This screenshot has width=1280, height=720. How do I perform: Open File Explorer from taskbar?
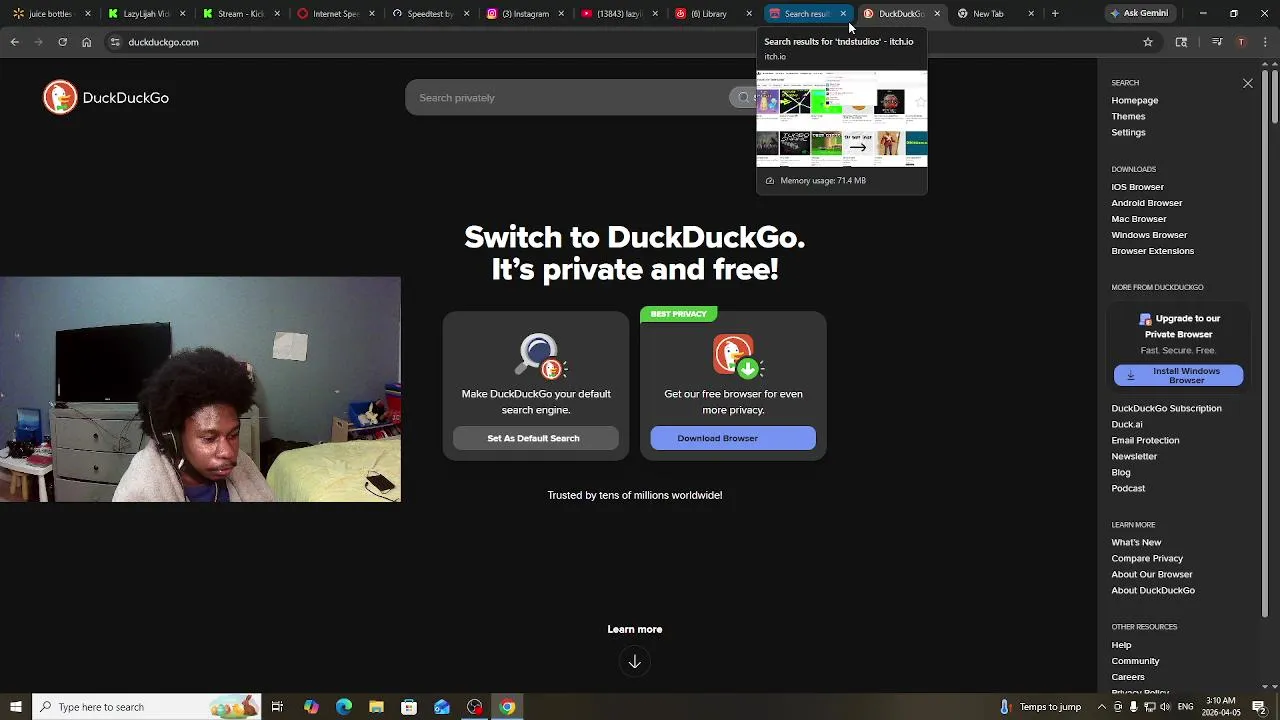coord(376,707)
